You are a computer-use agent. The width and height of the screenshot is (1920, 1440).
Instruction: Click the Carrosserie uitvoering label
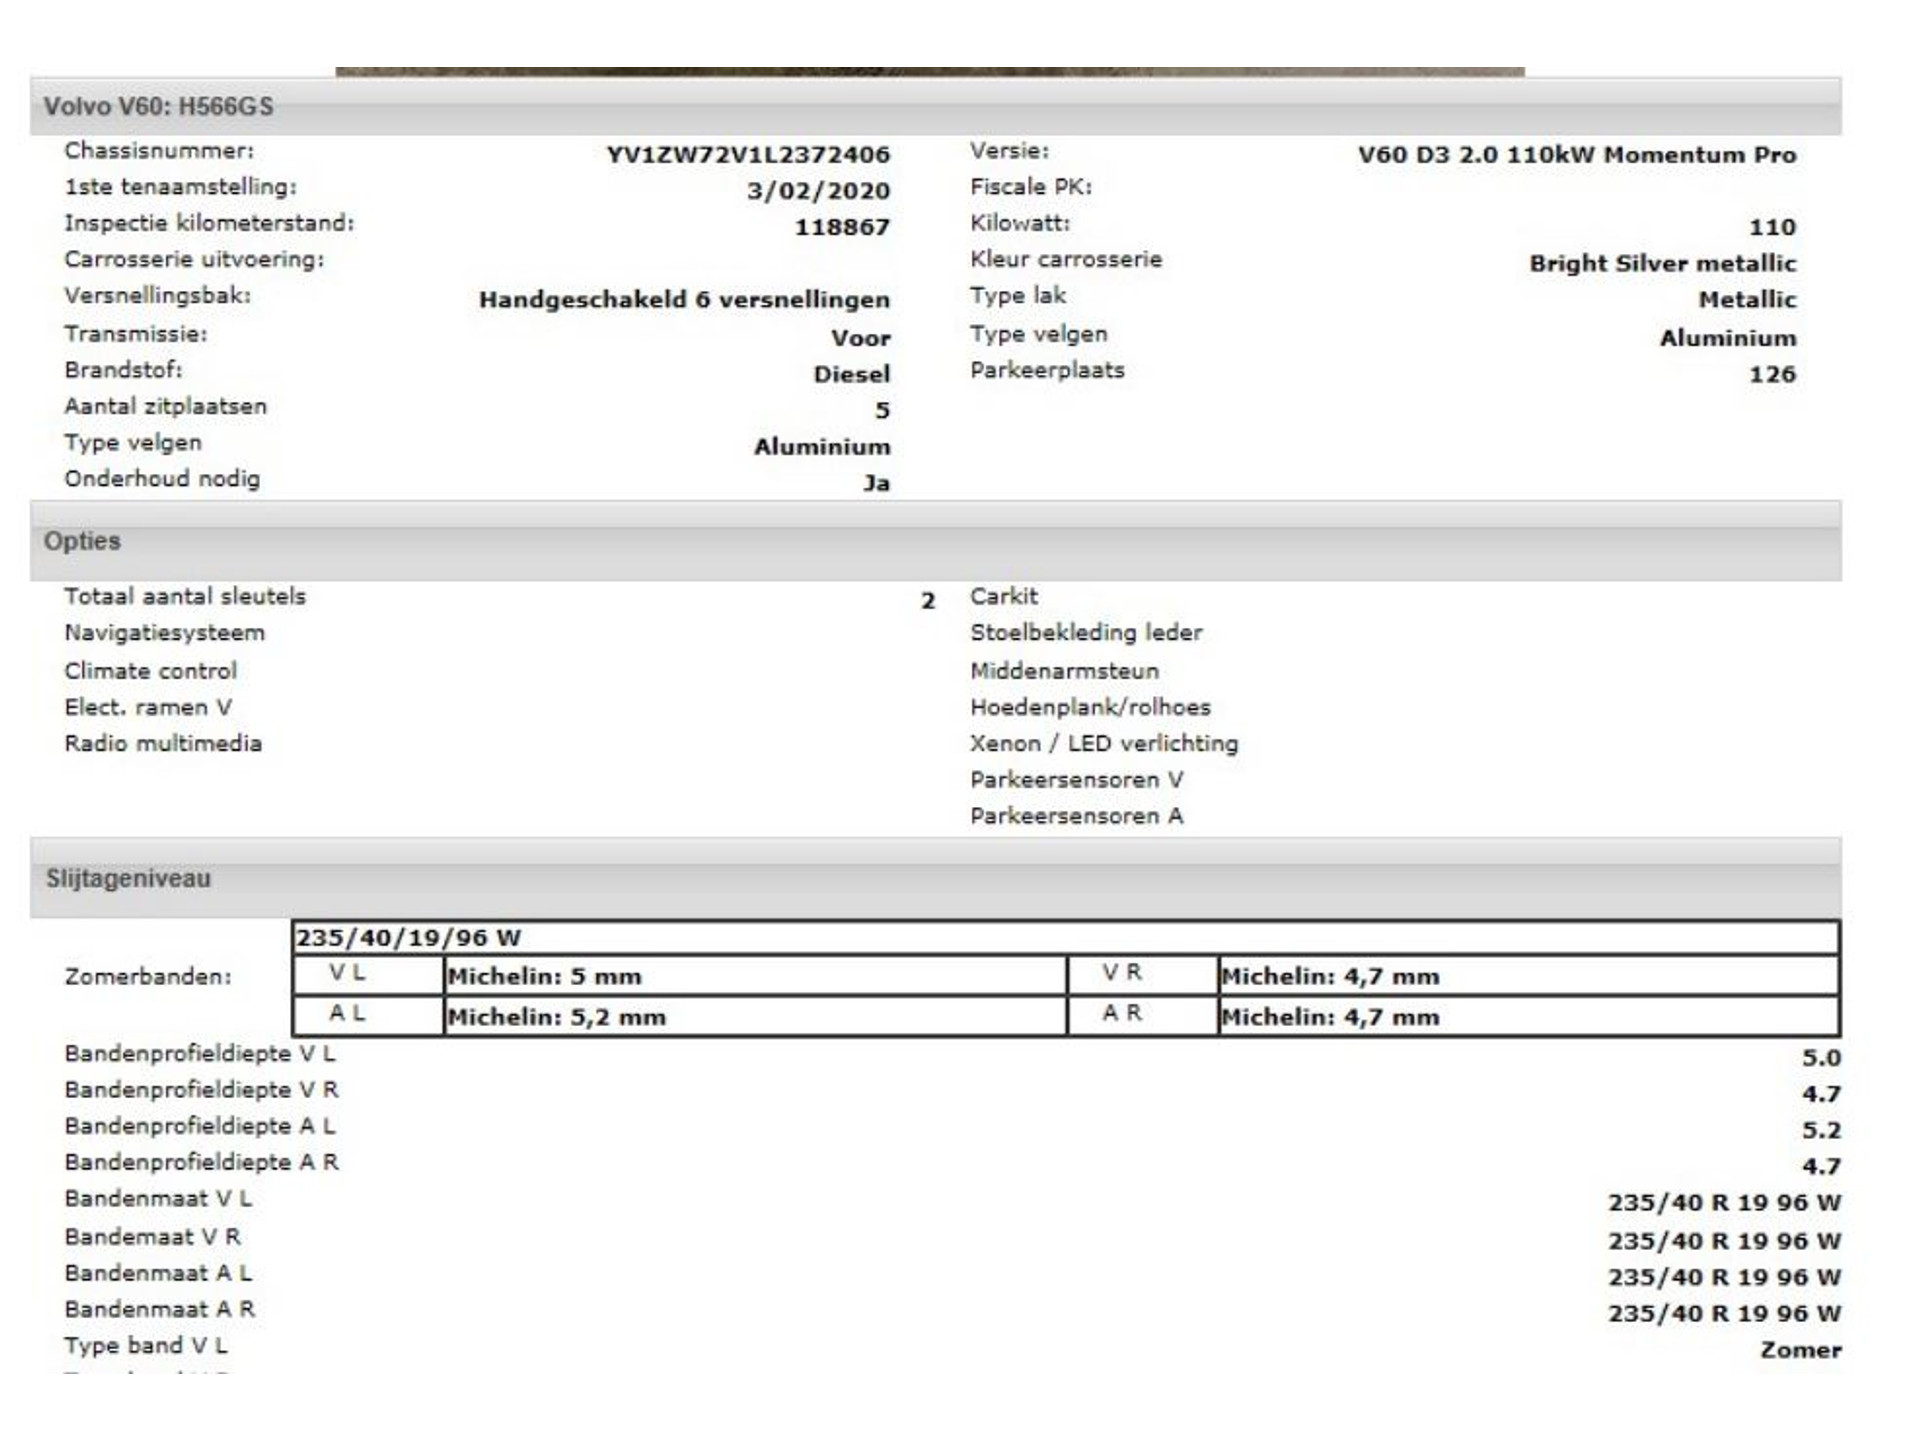point(194,259)
